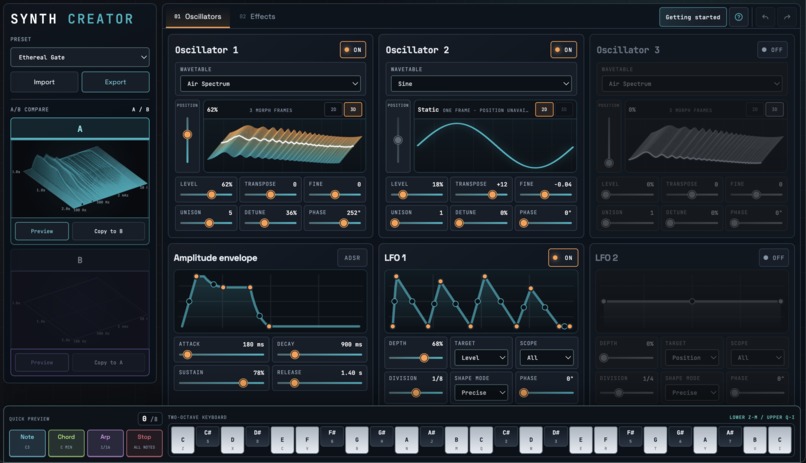
Task: Click attack peak node in amplitude envelope graph
Action: pos(196,276)
